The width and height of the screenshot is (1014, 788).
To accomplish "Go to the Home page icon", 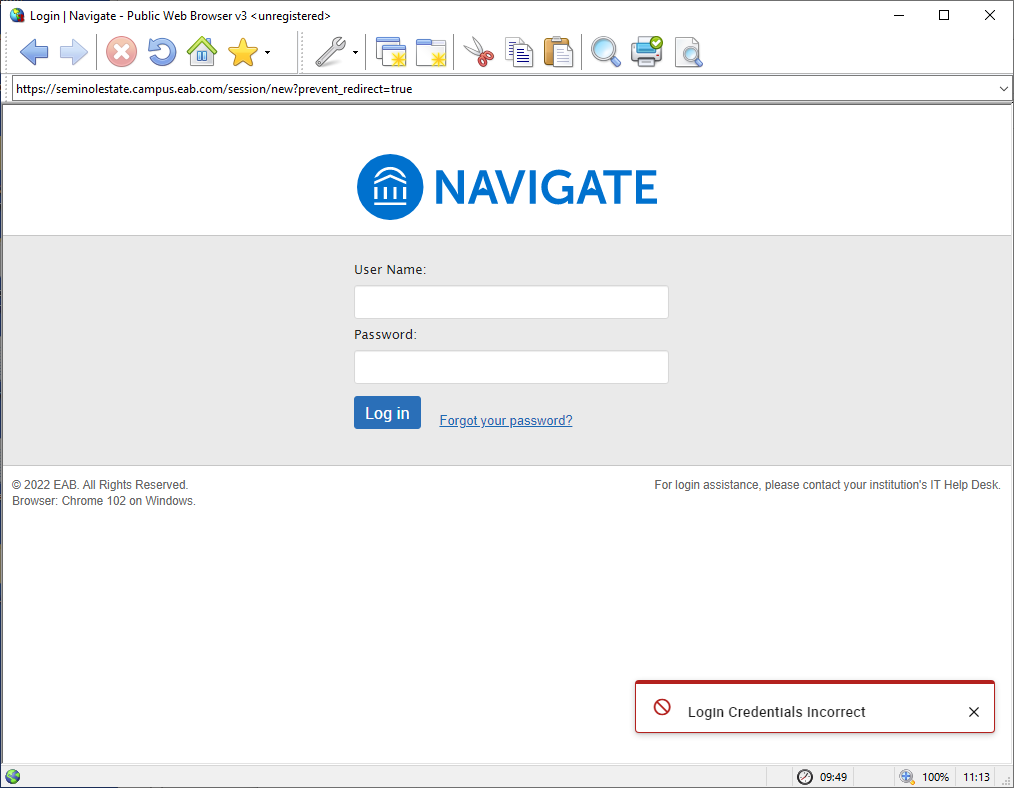I will [202, 52].
